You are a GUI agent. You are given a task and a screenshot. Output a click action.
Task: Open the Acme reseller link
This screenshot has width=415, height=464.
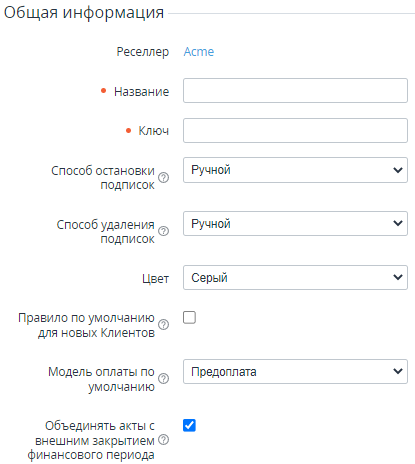click(199, 52)
